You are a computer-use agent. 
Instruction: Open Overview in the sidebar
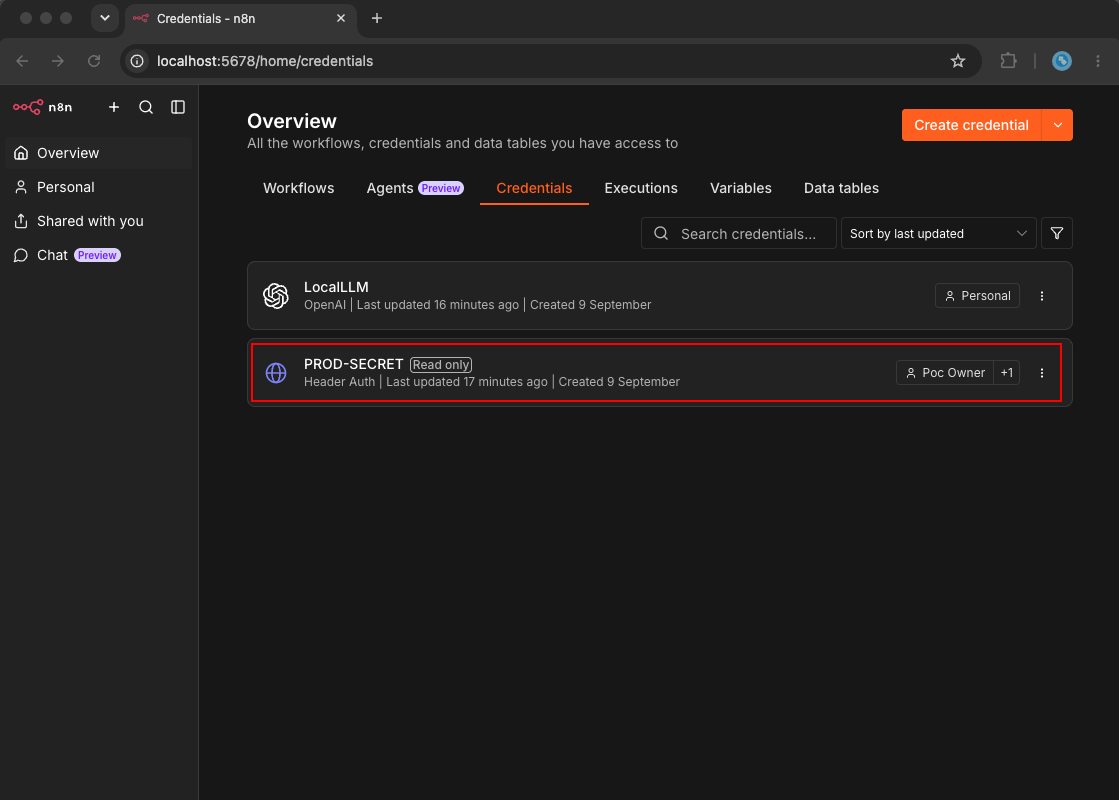[x=98, y=153]
